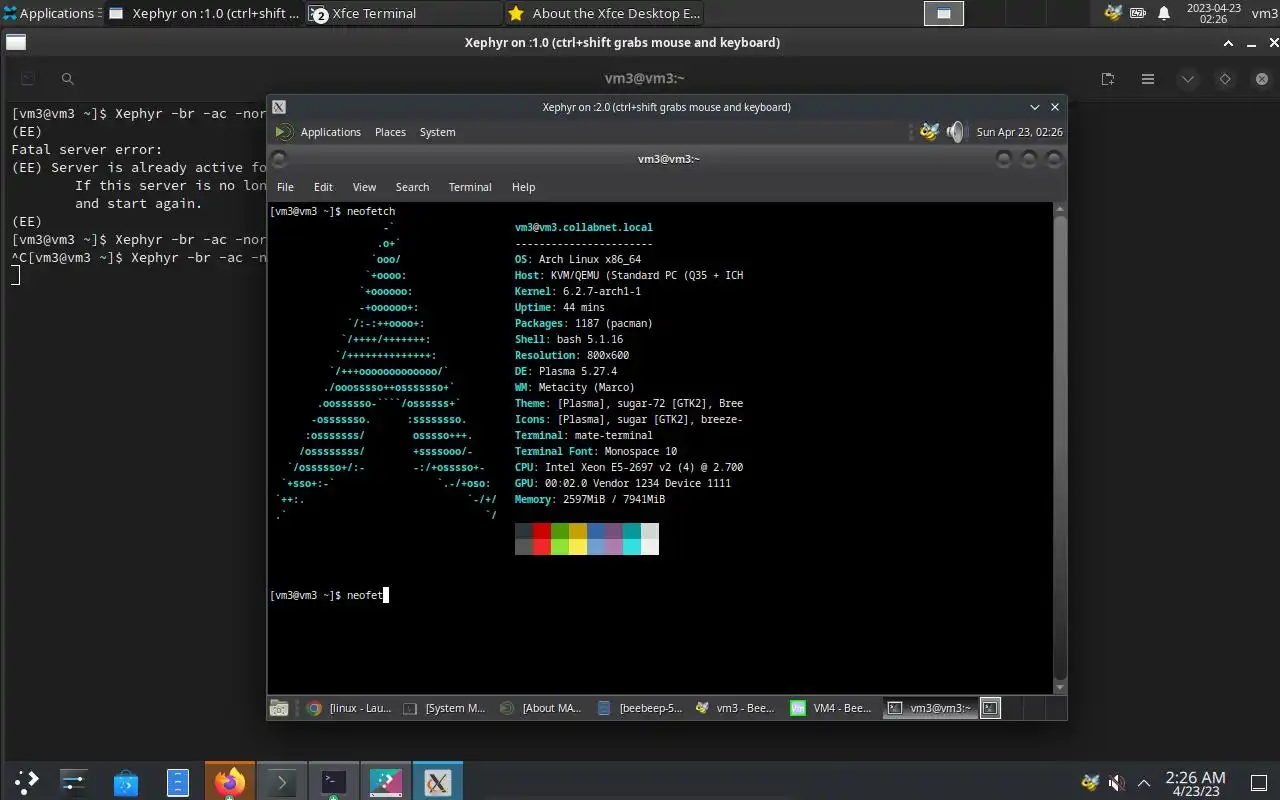Image resolution: width=1280 pixels, height=800 pixels.
Task: Open the speaker volume icon in the MATE panel
Action: (955, 132)
